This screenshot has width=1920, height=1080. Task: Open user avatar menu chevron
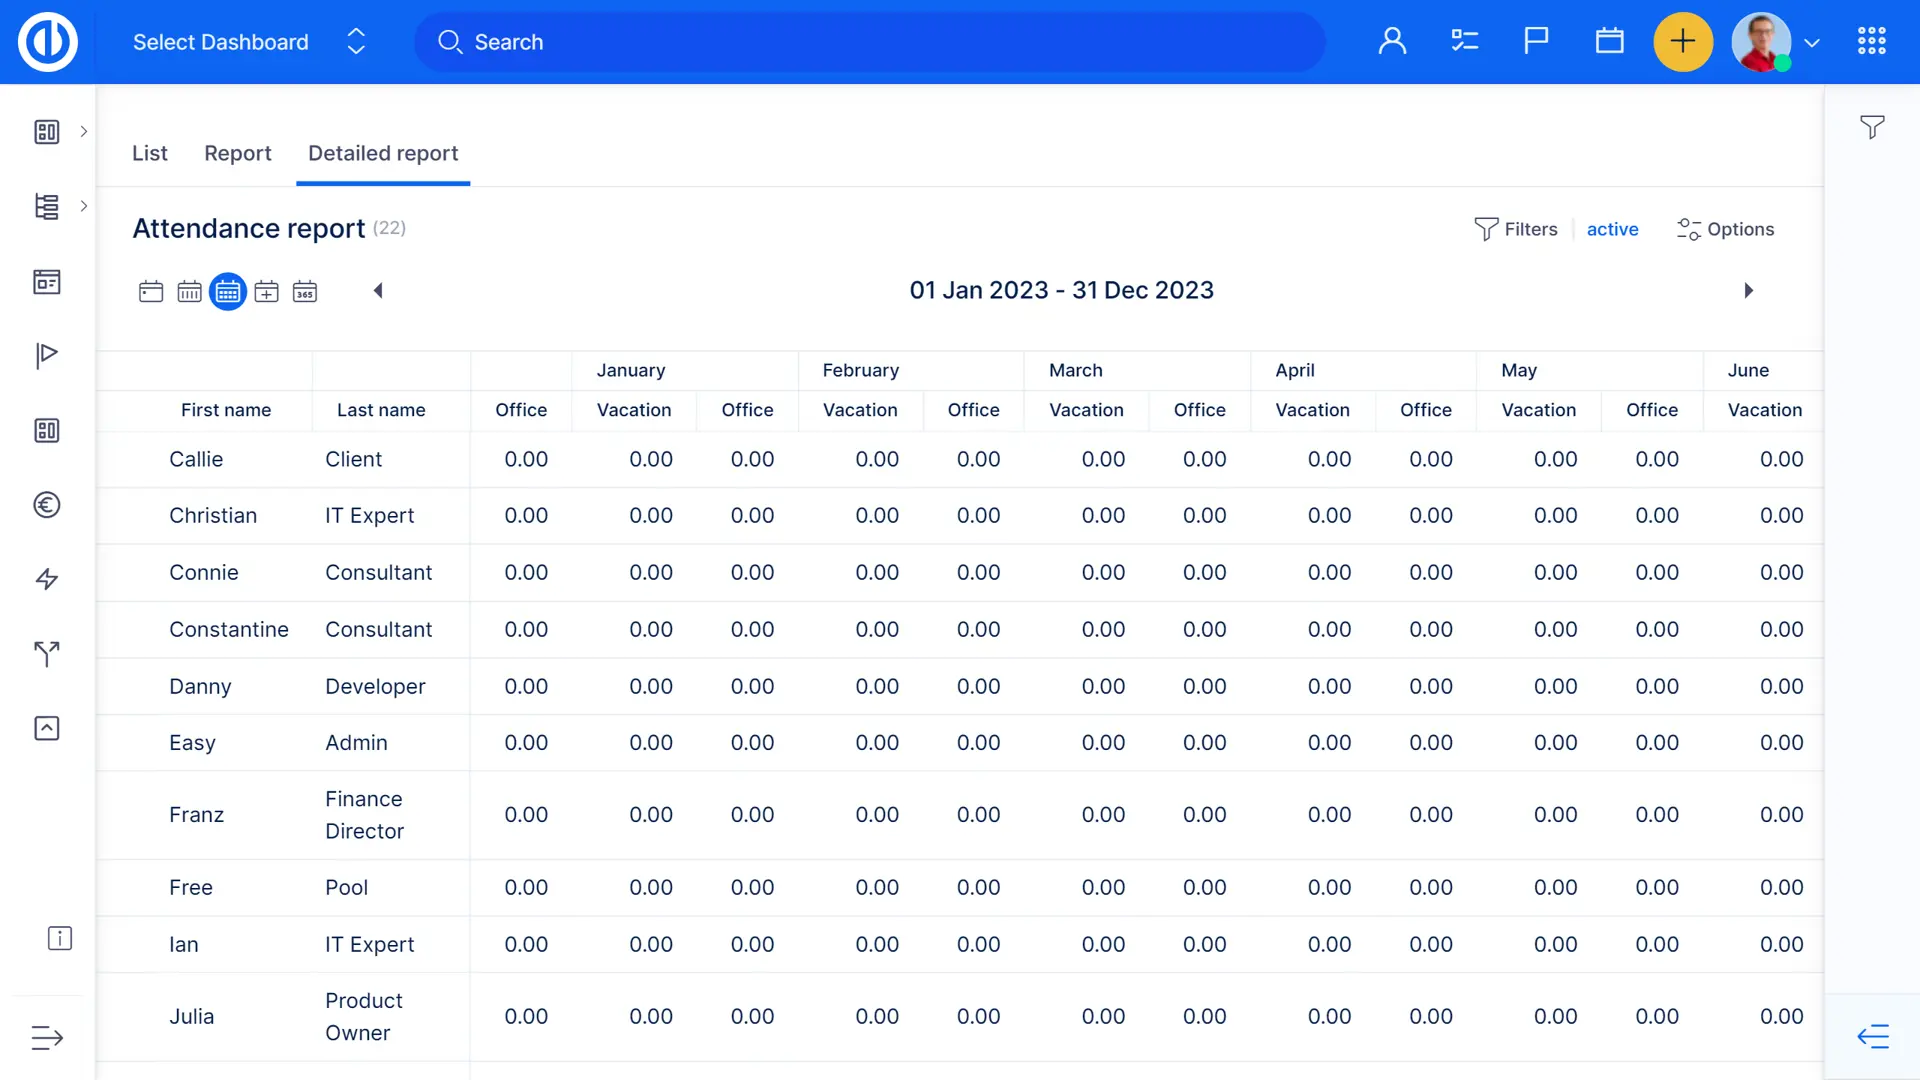[x=1812, y=43]
